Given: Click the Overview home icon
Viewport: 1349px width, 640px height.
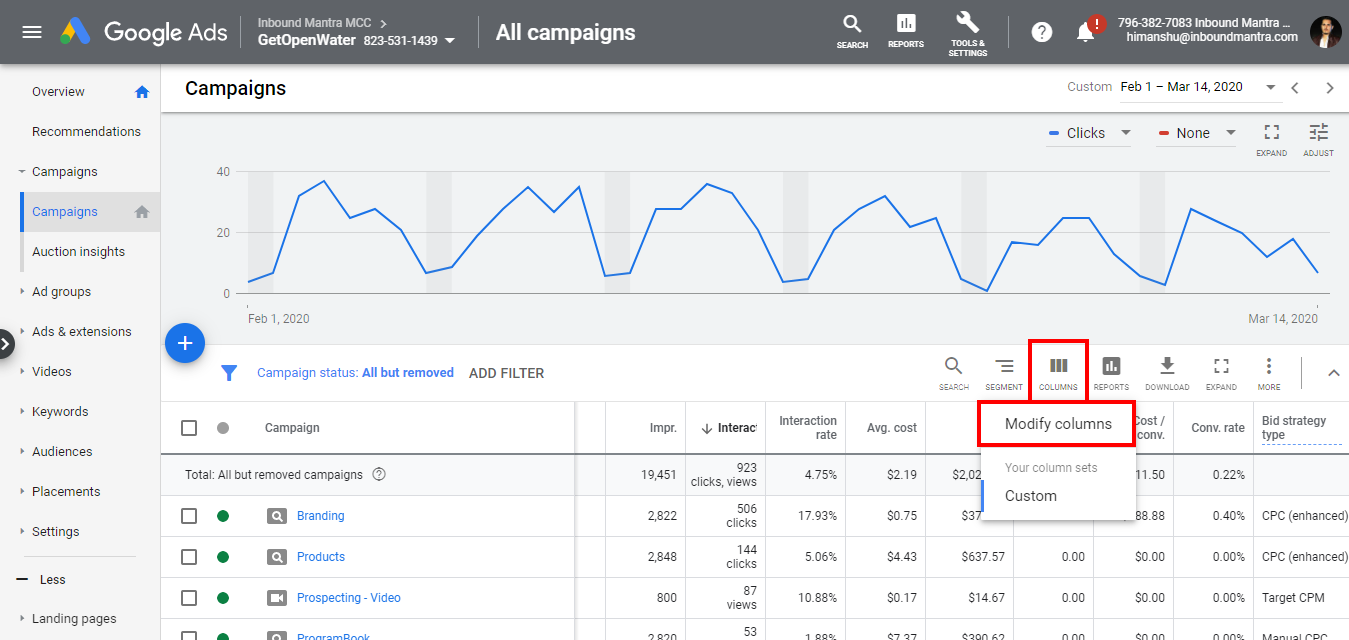Looking at the screenshot, I should coord(142,92).
